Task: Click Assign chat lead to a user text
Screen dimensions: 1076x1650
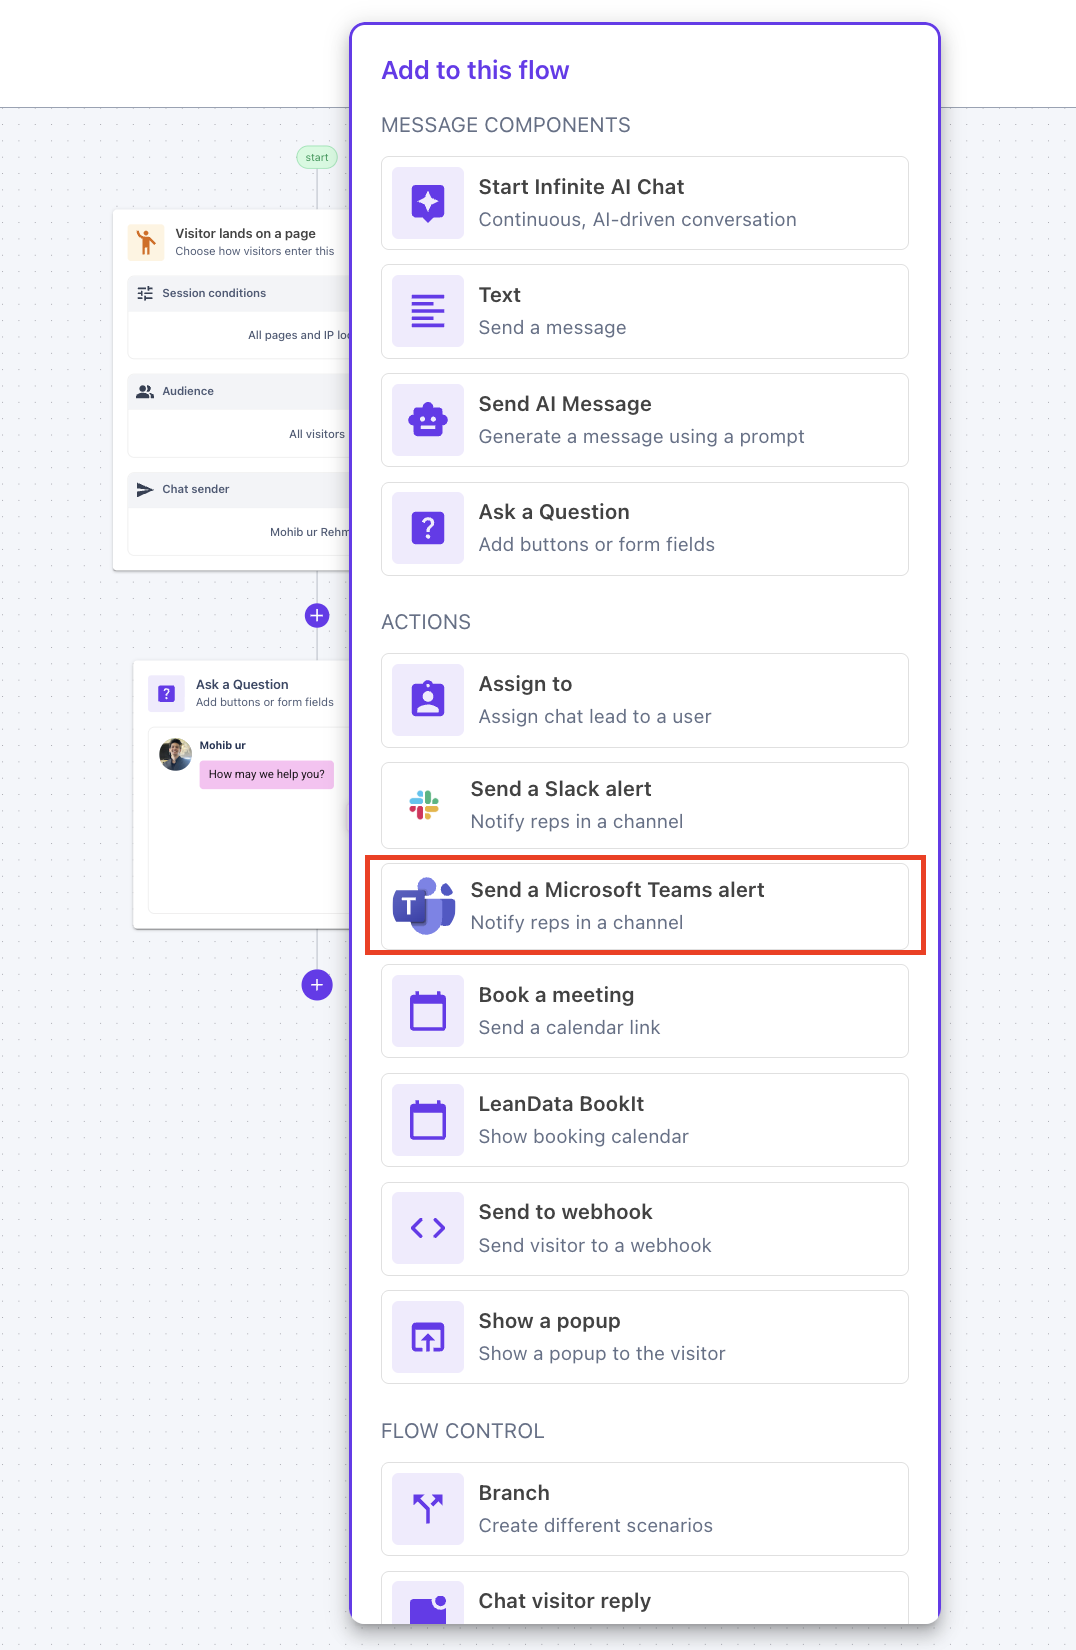Action: (x=595, y=717)
